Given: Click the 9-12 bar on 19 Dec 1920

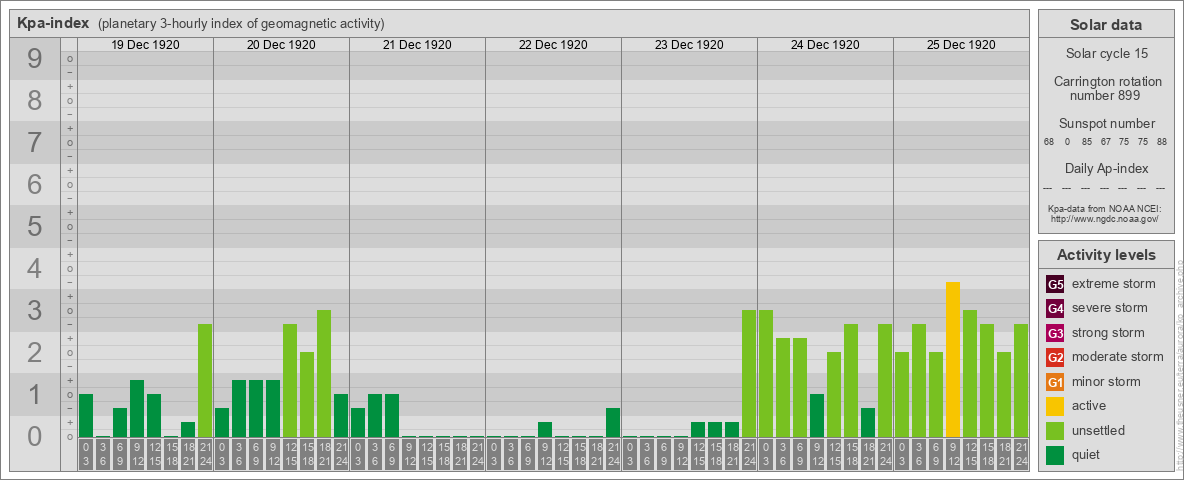Looking at the screenshot, I should coord(137,408).
